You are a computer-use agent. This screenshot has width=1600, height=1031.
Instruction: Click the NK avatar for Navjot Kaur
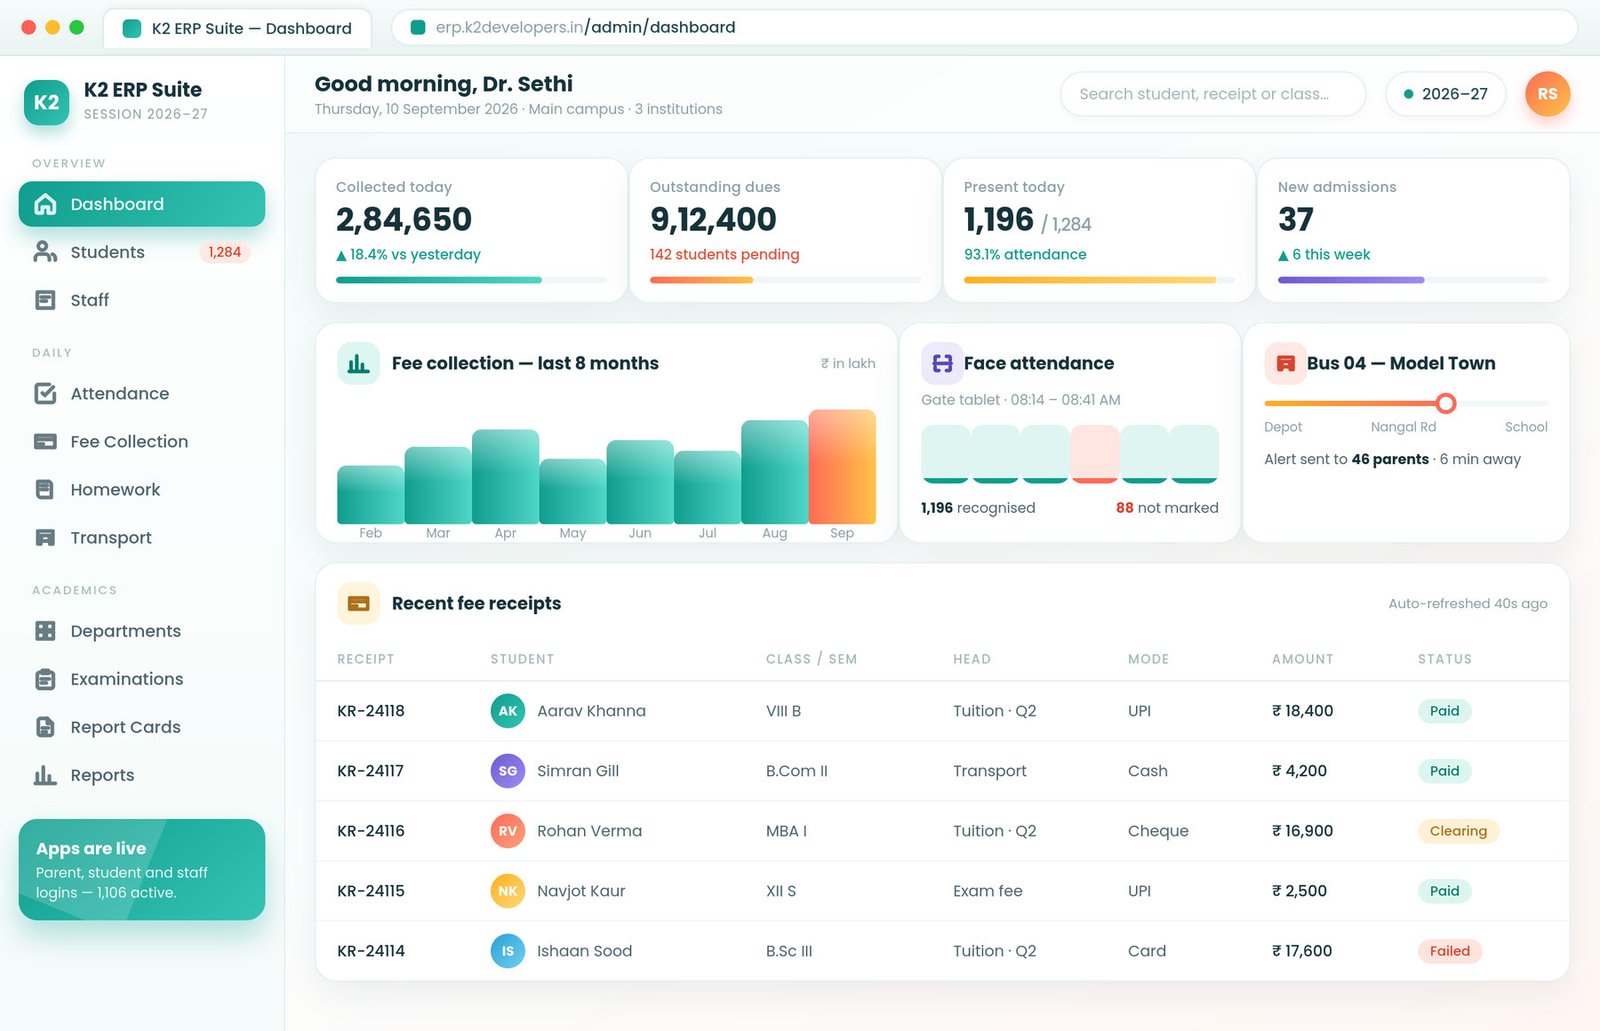[508, 891]
